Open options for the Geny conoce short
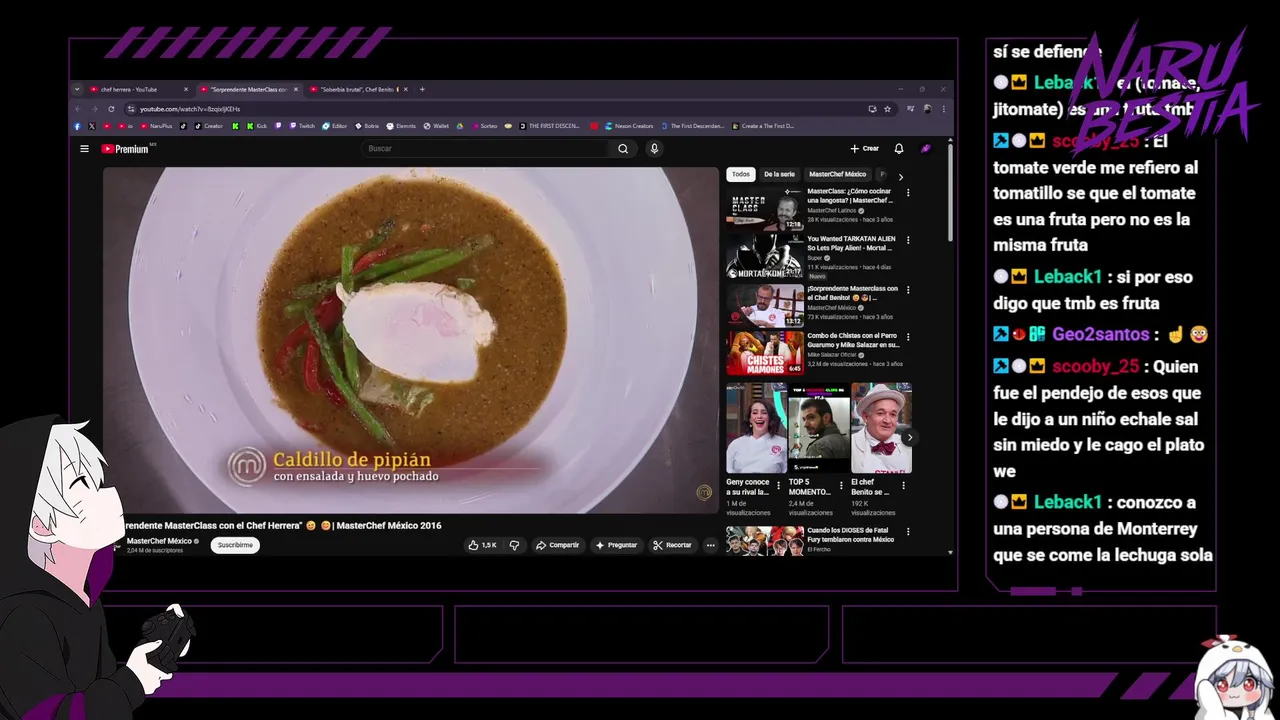This screenshot has width=1280, height=720. coord(778,486)
